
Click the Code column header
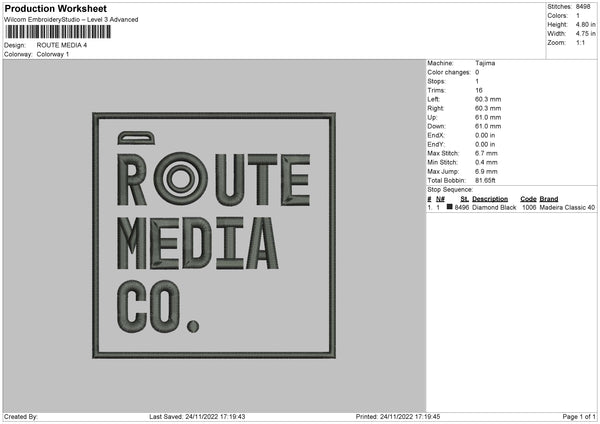[x=528, y=199]
